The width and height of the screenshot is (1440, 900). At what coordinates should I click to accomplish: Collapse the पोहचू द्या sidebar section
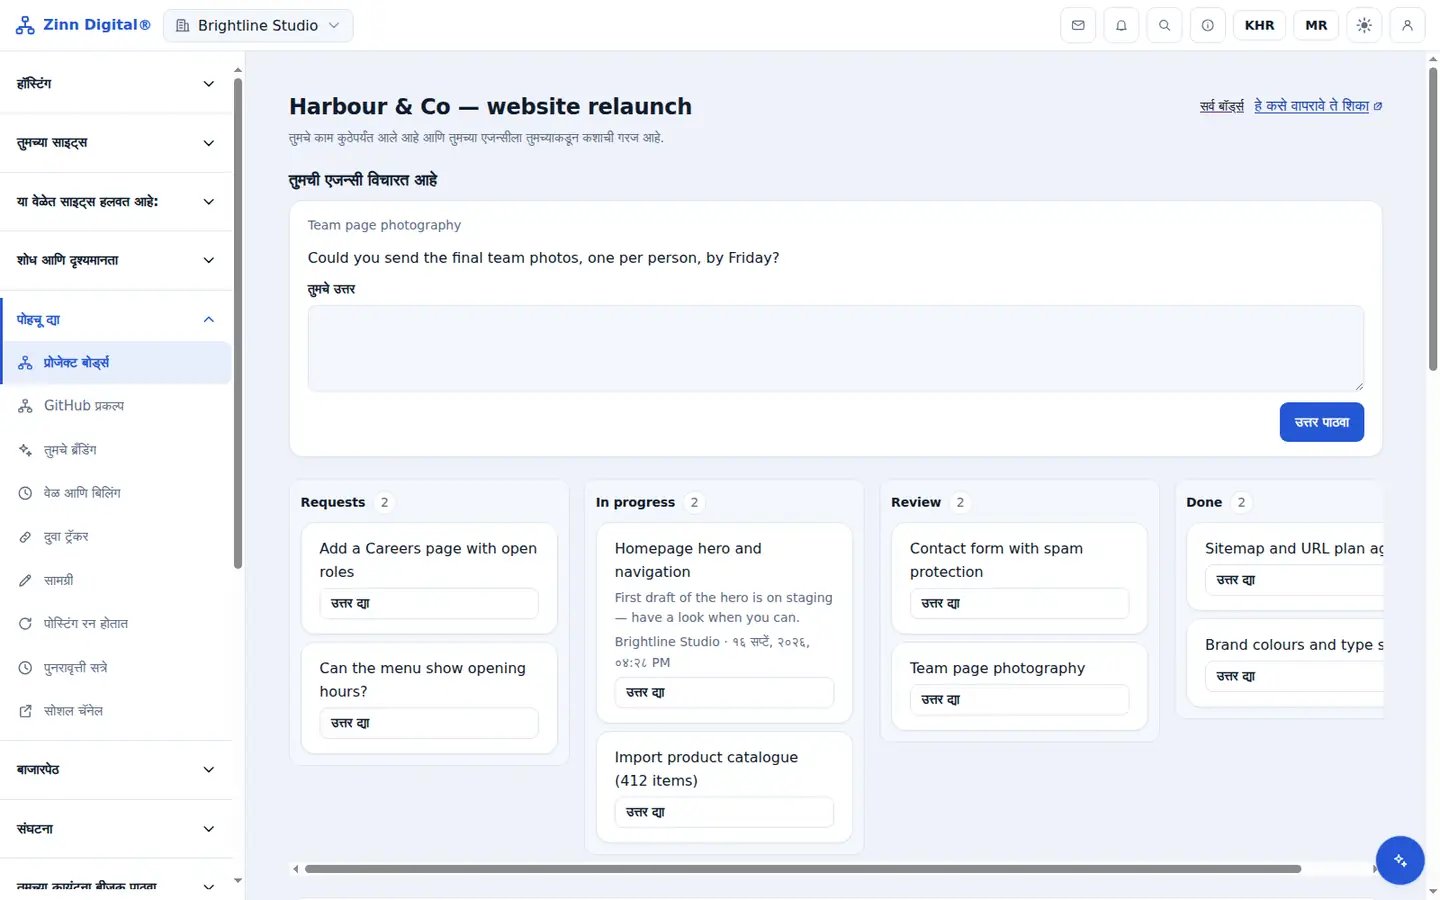(x=116, y=320)
